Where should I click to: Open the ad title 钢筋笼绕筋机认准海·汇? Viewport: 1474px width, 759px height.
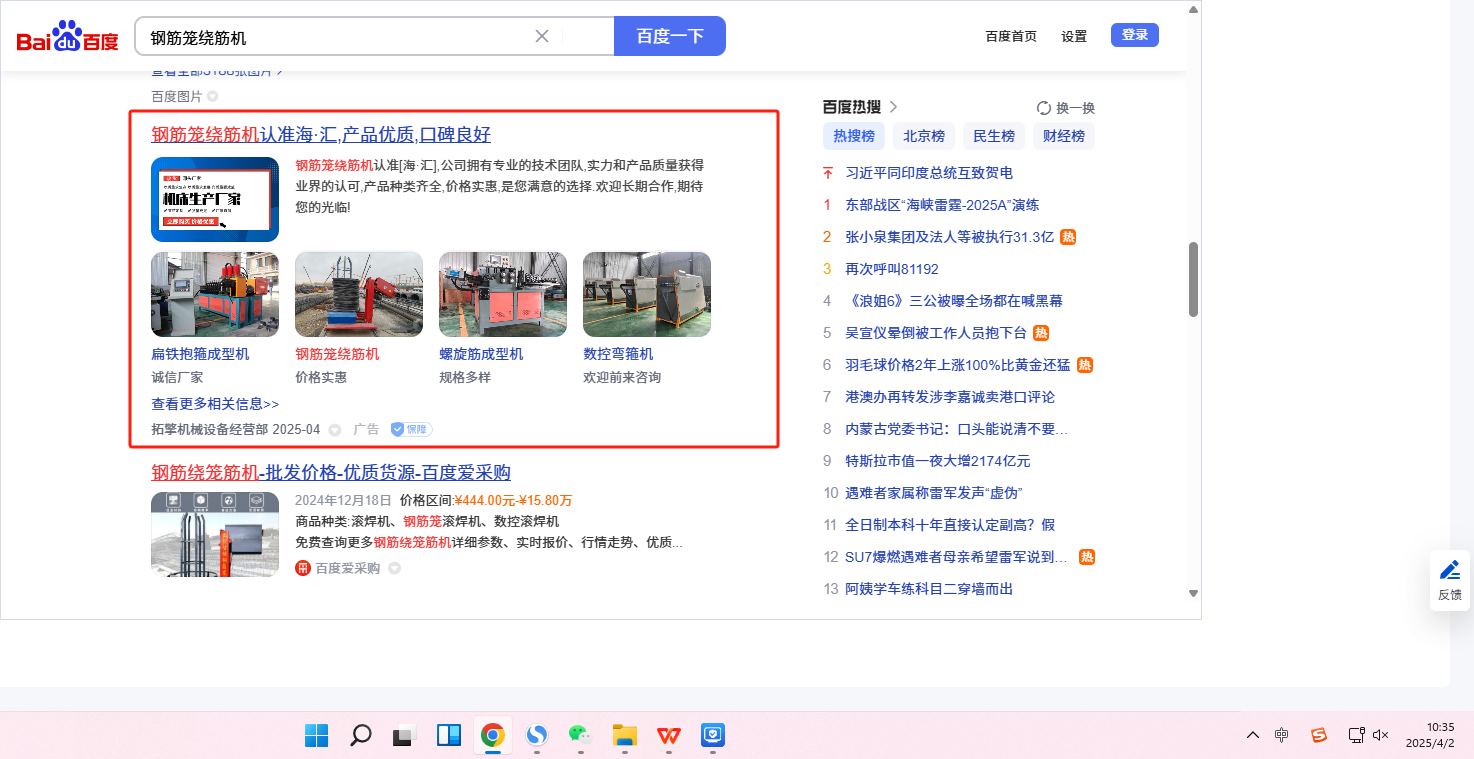coord(321,135)
